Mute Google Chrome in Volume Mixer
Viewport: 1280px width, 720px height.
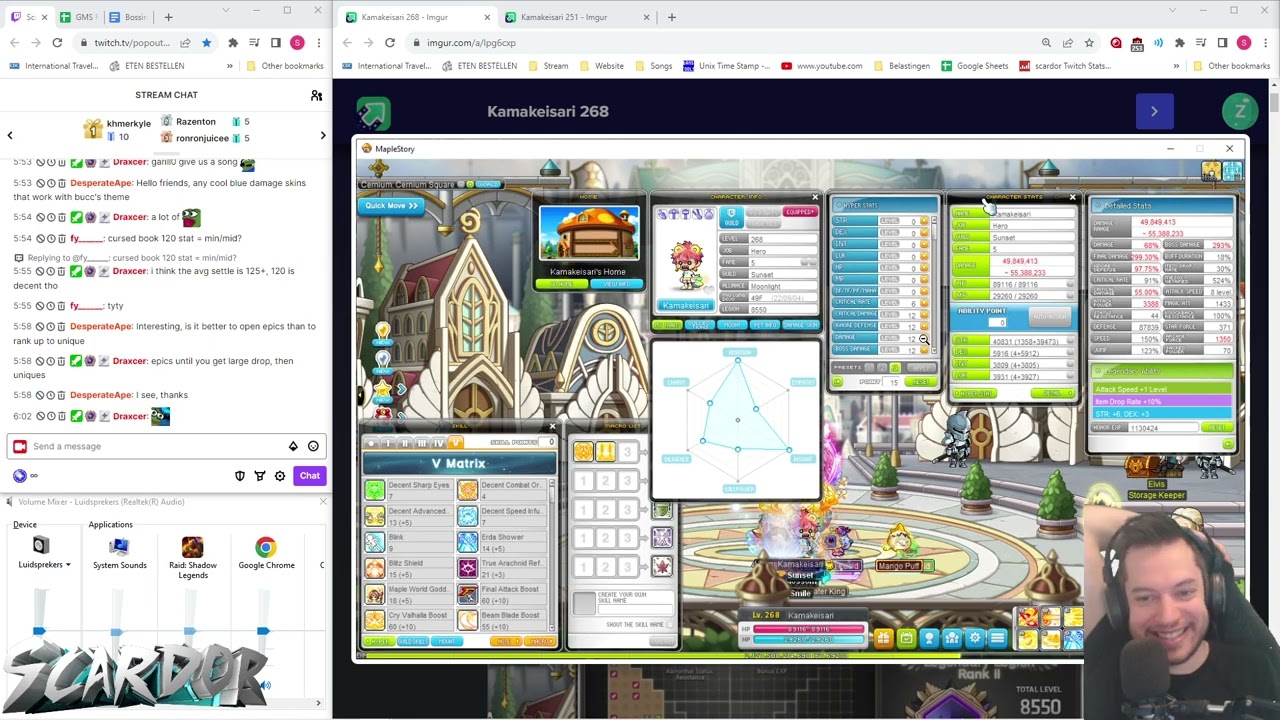pos(265,686)
